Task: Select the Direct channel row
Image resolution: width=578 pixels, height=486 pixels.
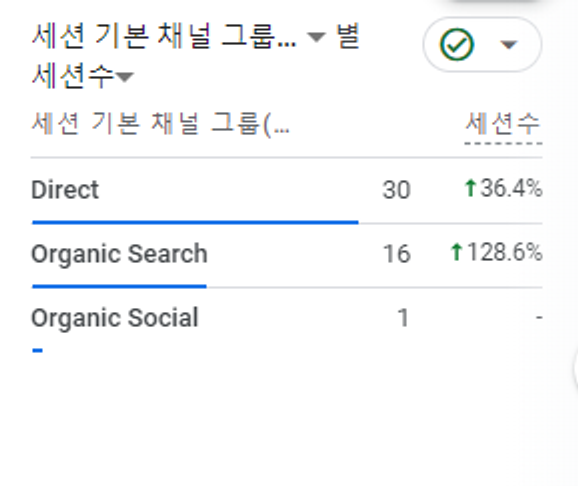Action: [286, 190]
